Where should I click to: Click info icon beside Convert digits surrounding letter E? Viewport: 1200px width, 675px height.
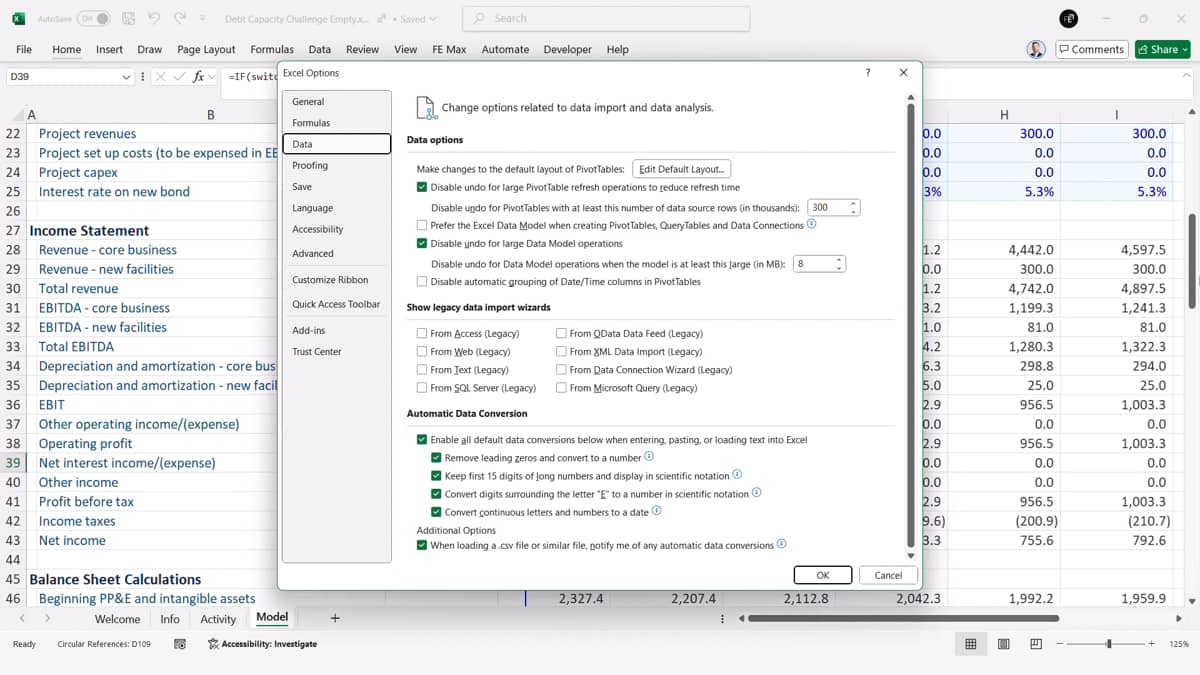click(756, 493)
